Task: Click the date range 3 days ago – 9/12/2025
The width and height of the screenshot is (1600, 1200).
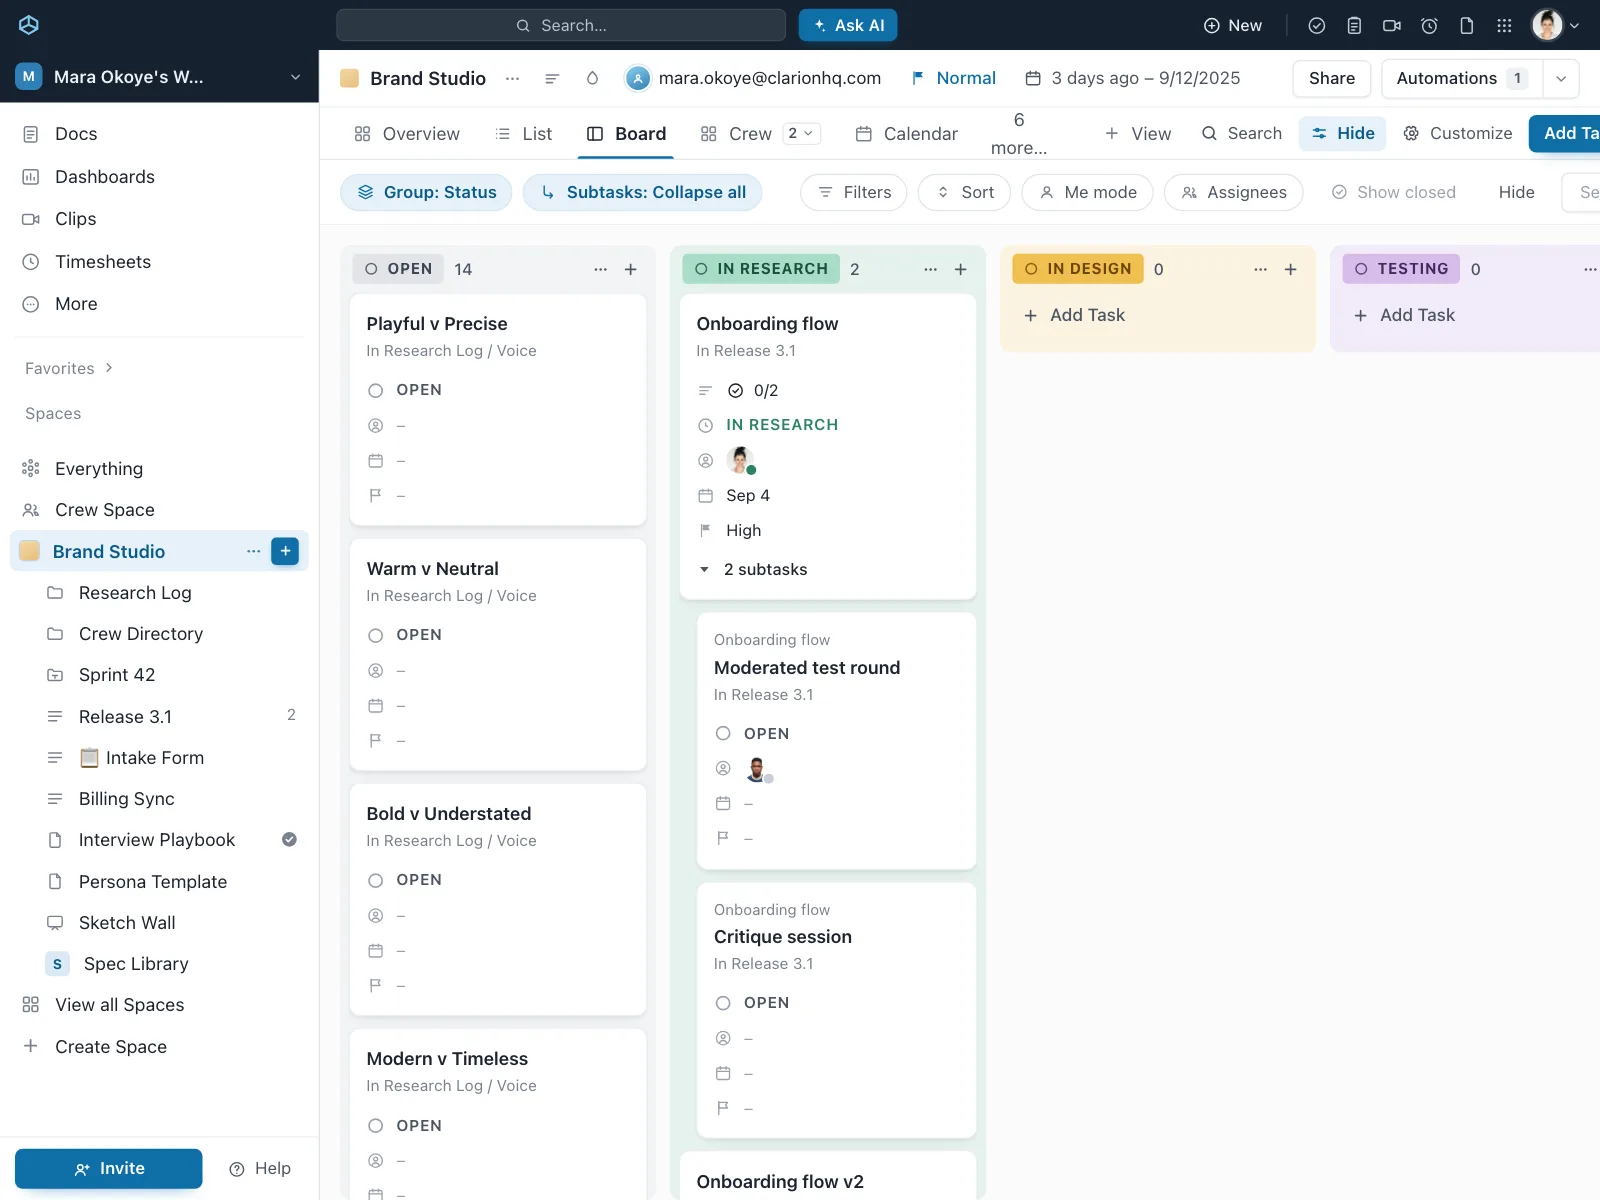Action: 1133,78
